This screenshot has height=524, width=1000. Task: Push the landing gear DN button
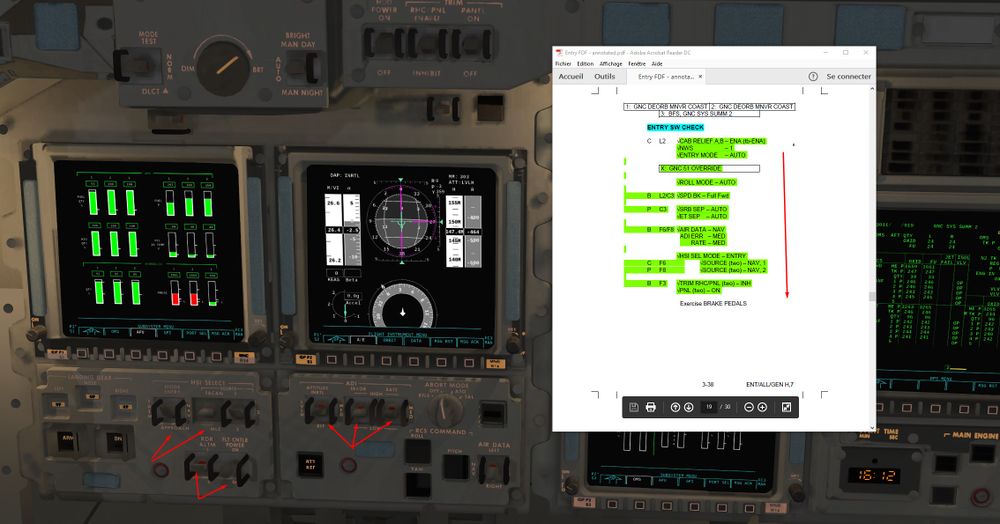[118, 439]
